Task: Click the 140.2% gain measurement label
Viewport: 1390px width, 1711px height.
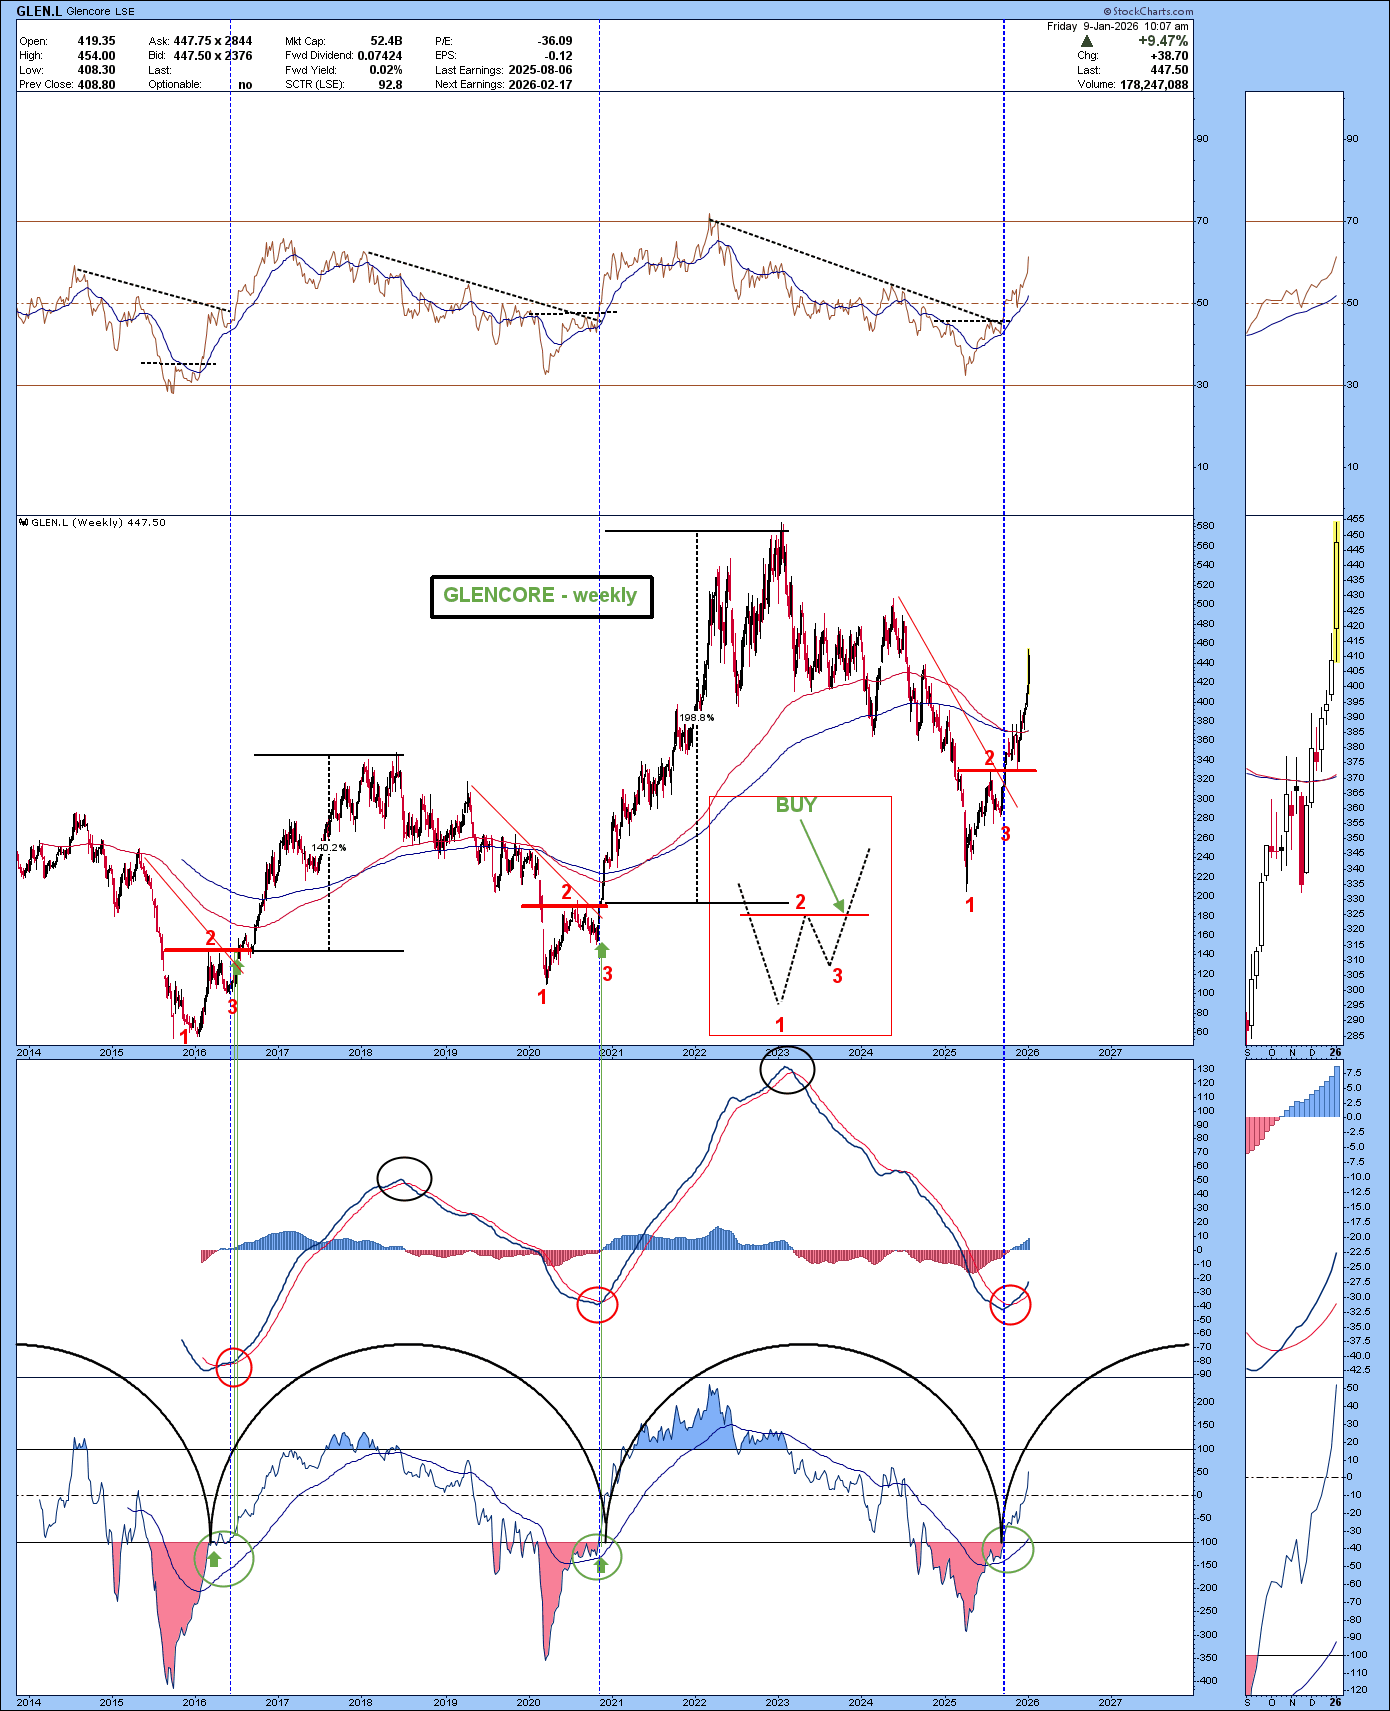Action: (x=328, y=847)
